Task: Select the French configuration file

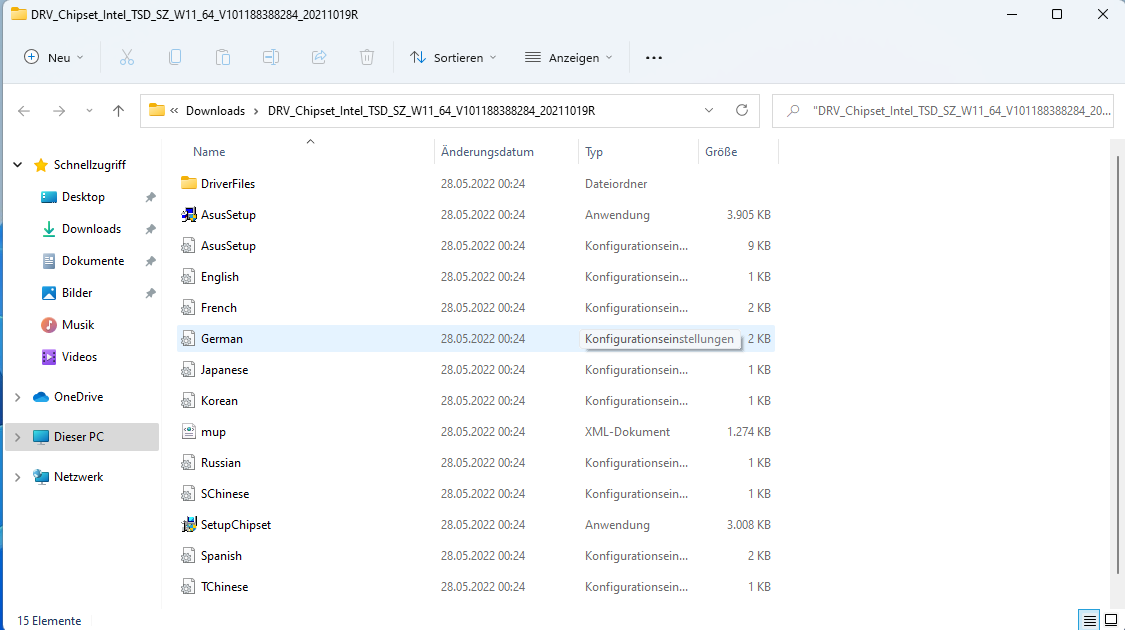Action: pos(476,308)
